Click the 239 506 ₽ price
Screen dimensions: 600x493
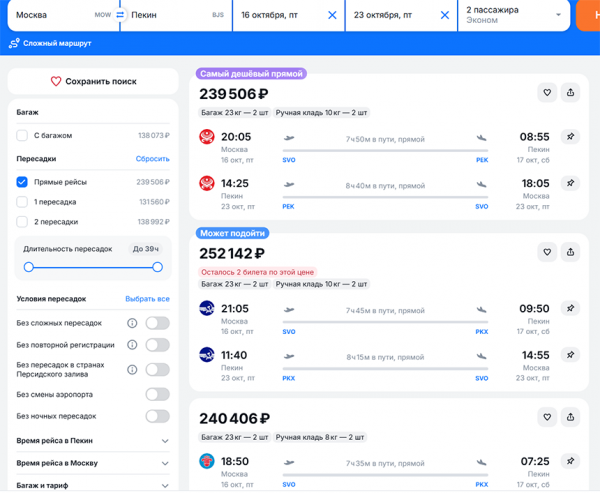tap(234, 94)
